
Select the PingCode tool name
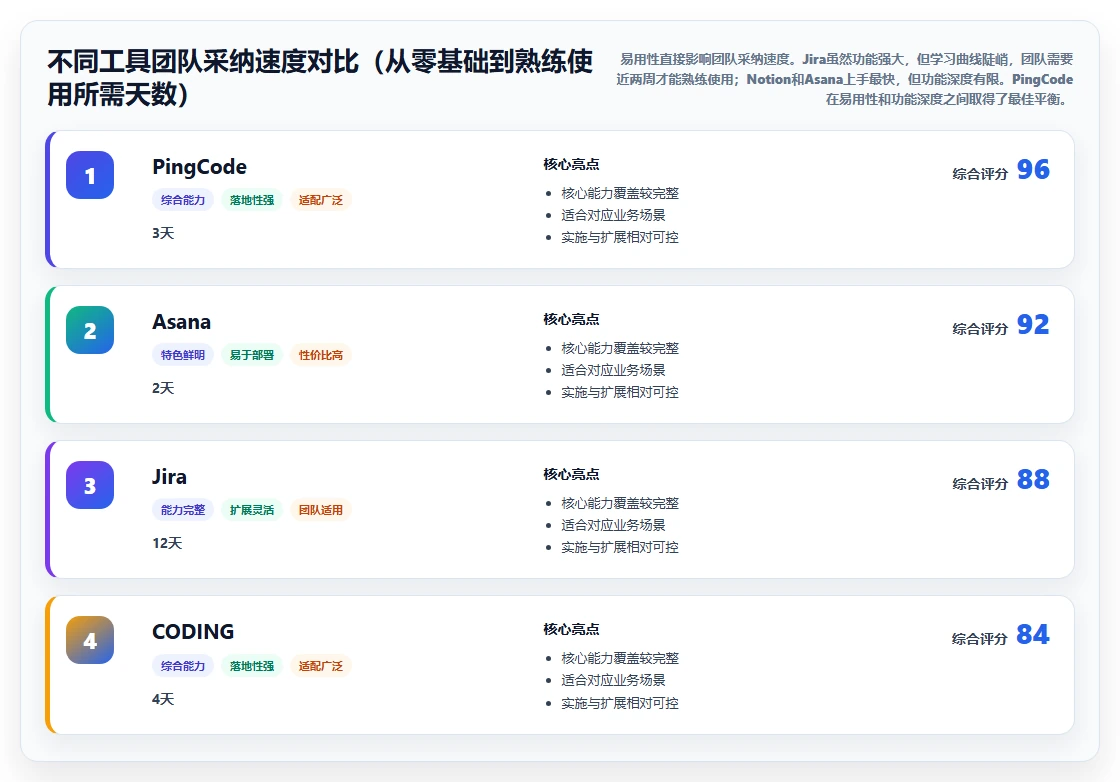click(199, 167)
